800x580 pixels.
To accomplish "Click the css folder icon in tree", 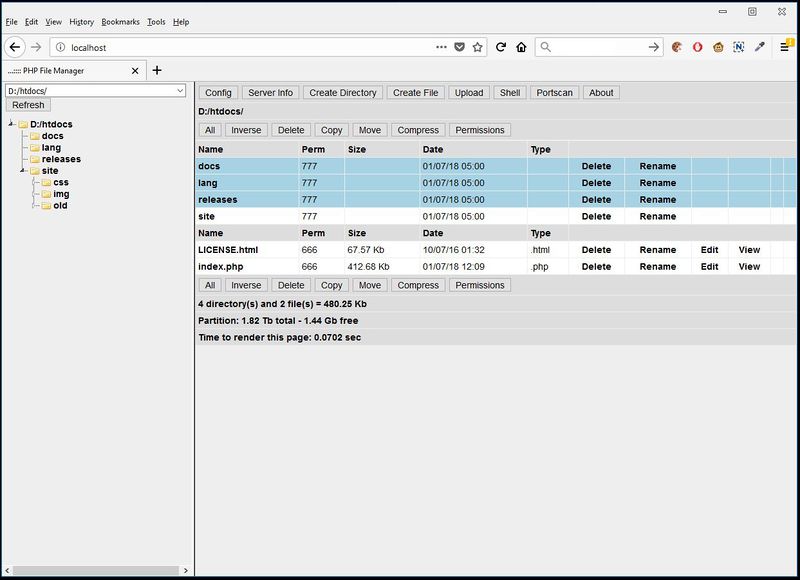I will pyautogui.click(x=46, y=183).
